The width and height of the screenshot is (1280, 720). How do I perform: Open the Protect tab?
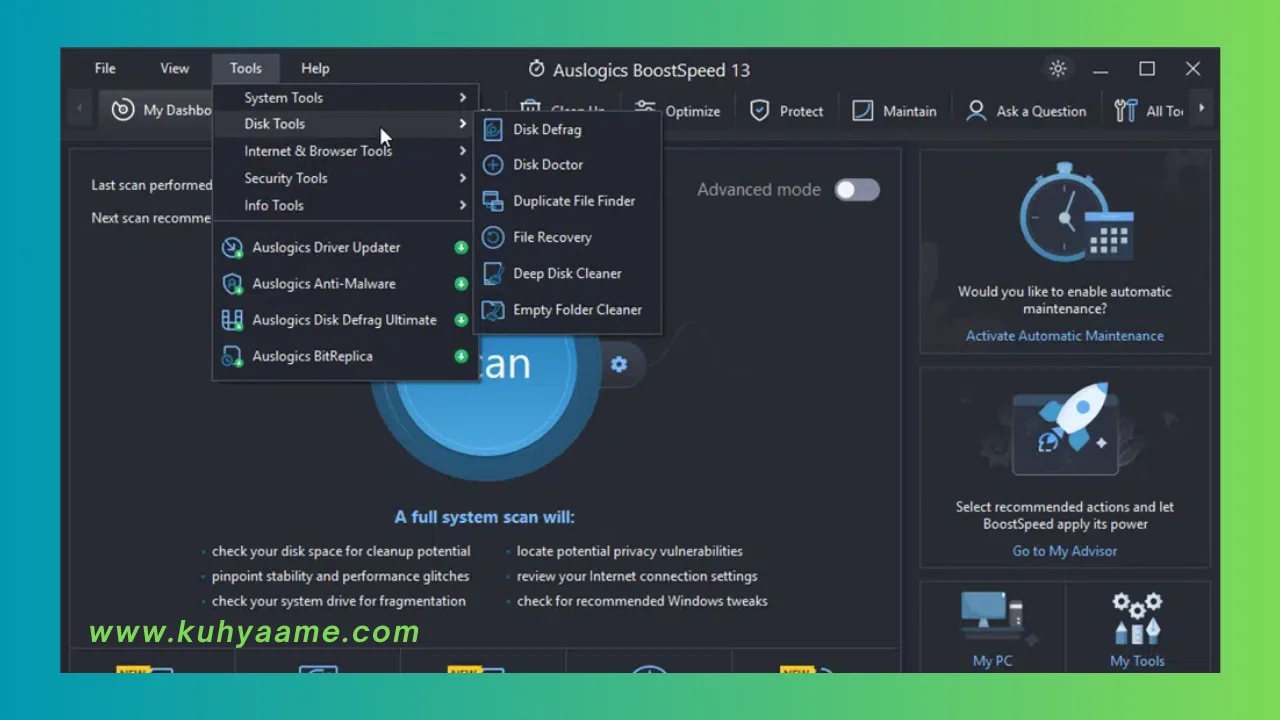tap(787, 111)
